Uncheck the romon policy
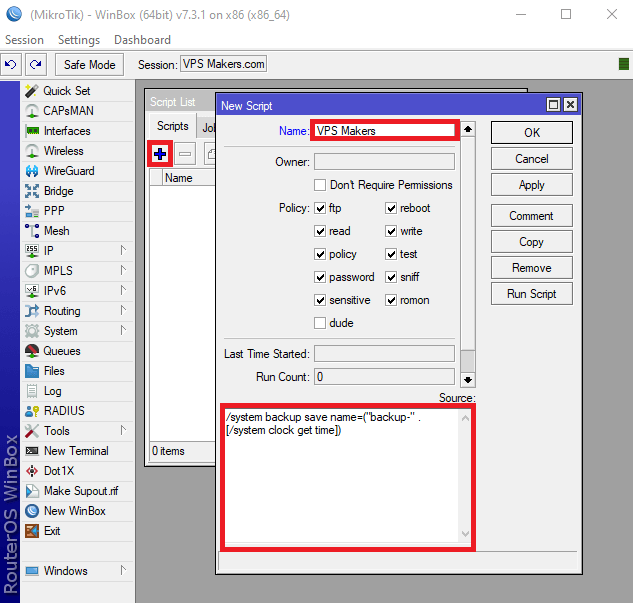 tap(391, 300)
